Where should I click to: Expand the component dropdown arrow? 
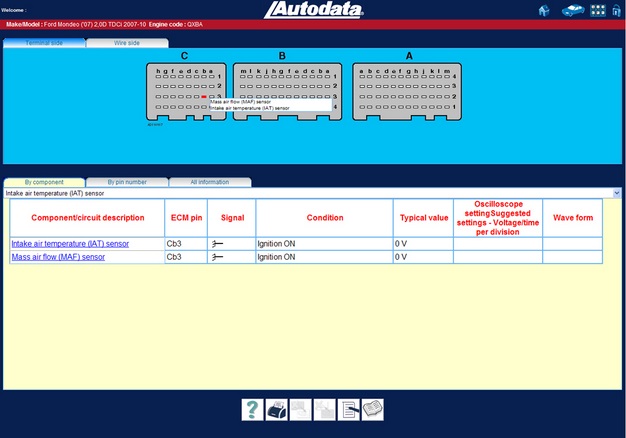pos(617,193)
